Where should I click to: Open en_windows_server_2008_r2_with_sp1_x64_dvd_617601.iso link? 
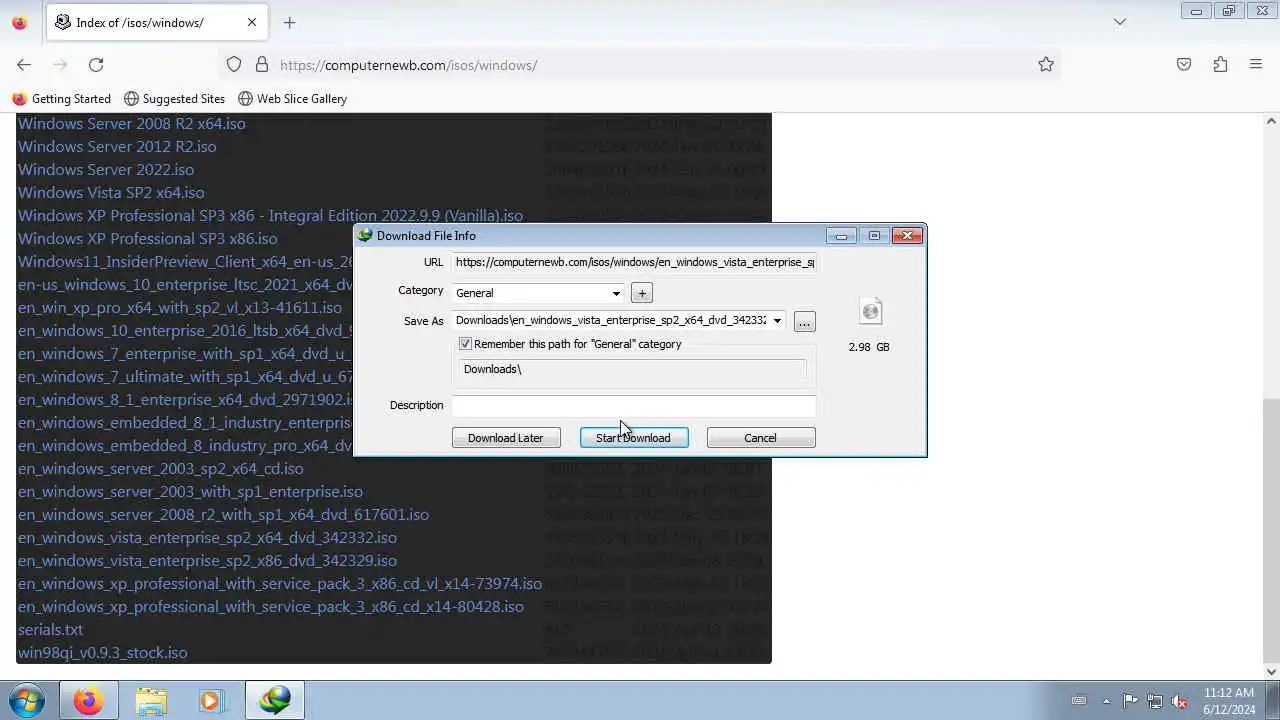(x=223, y=515)
